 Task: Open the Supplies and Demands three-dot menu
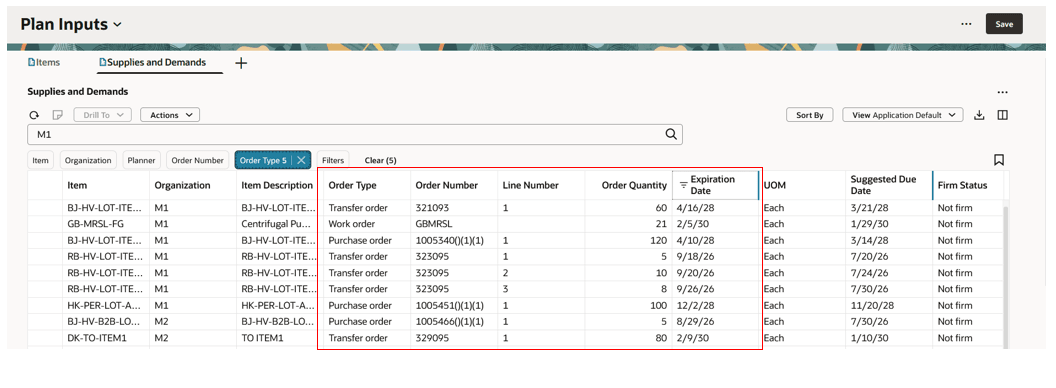(x=1003, y=92)
